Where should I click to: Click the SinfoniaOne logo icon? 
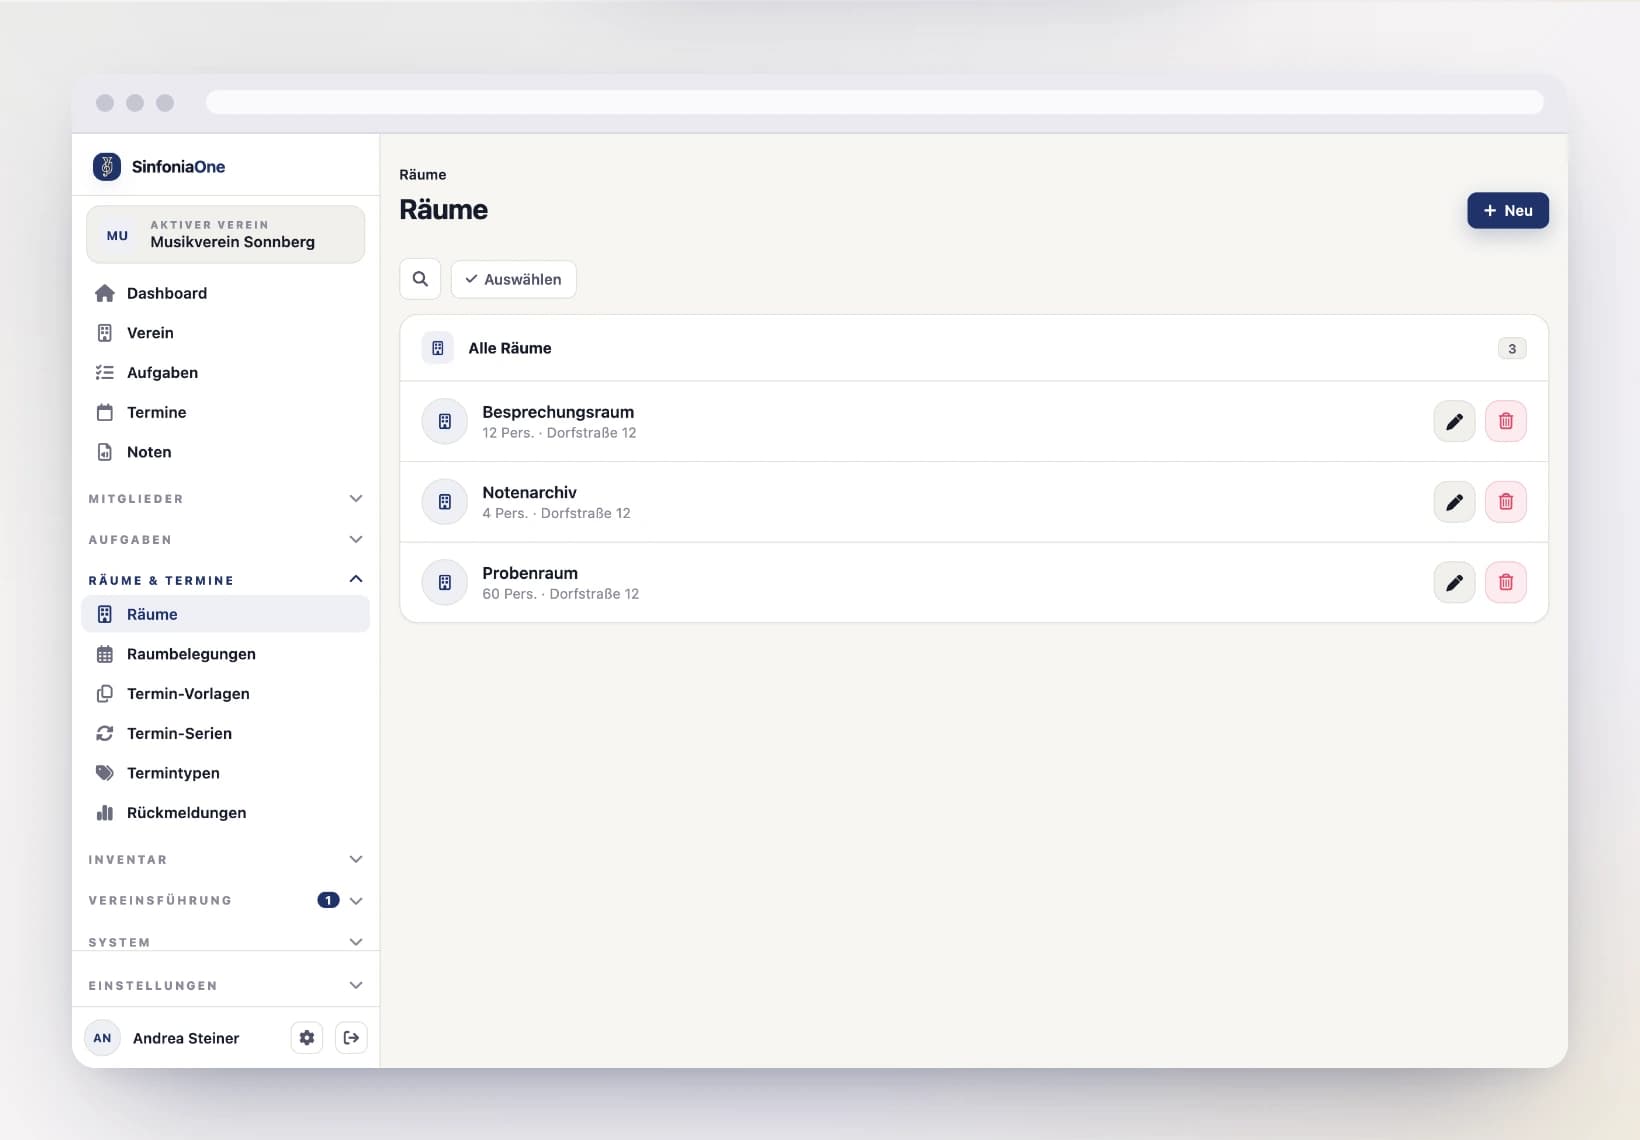coord(106,166)
